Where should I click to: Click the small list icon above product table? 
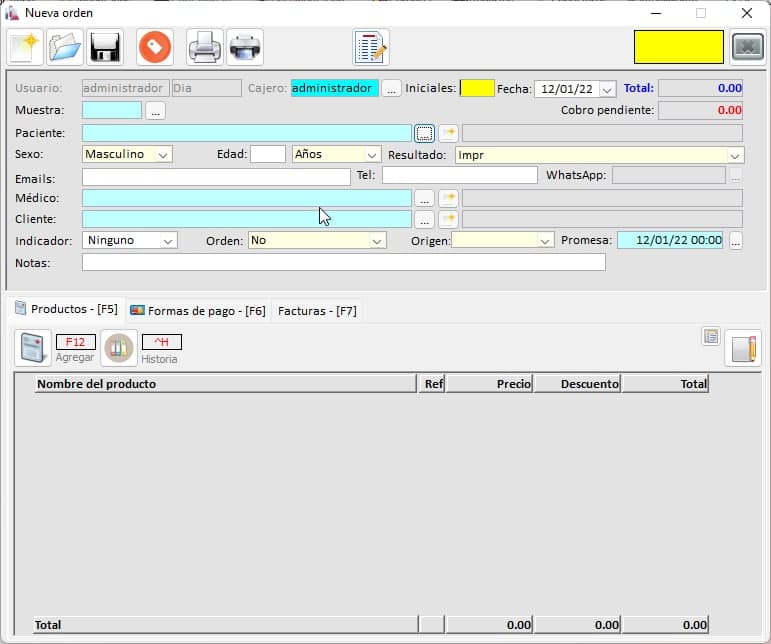click(711, 337)
